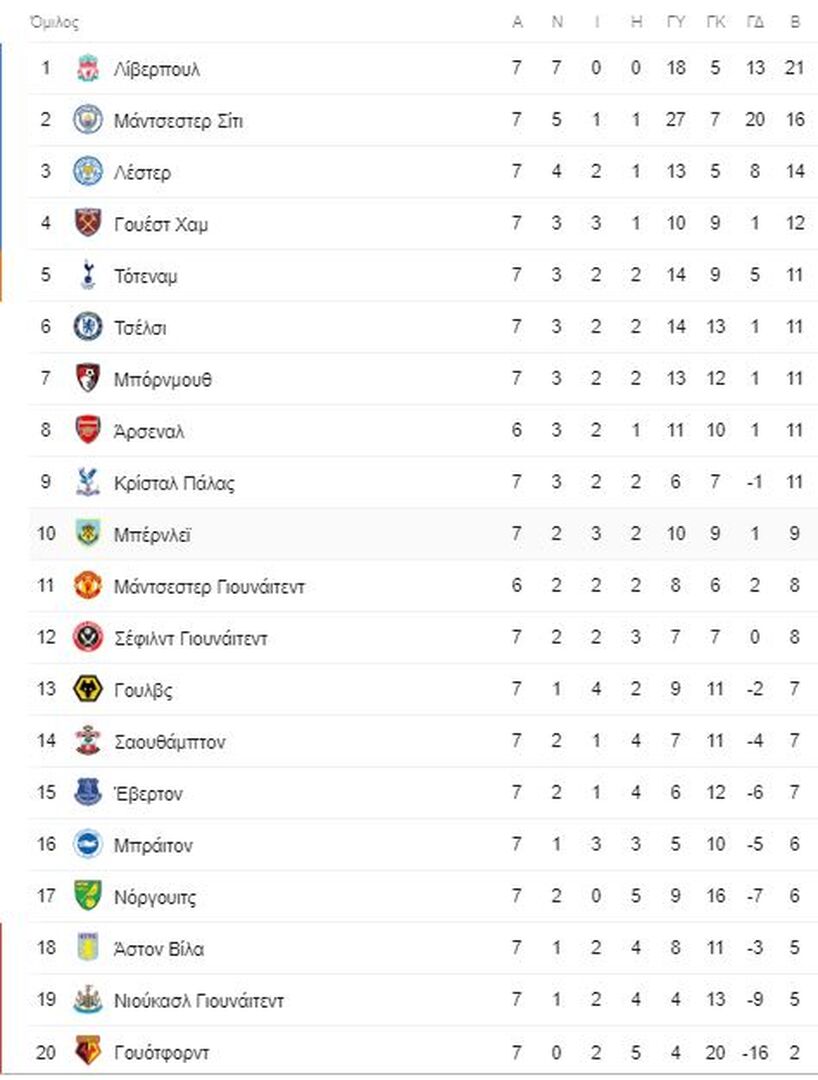The height and width of the screenshot is (1080, 818).
Task: Click the Manchester United red crest
Action: coord(87,585)
